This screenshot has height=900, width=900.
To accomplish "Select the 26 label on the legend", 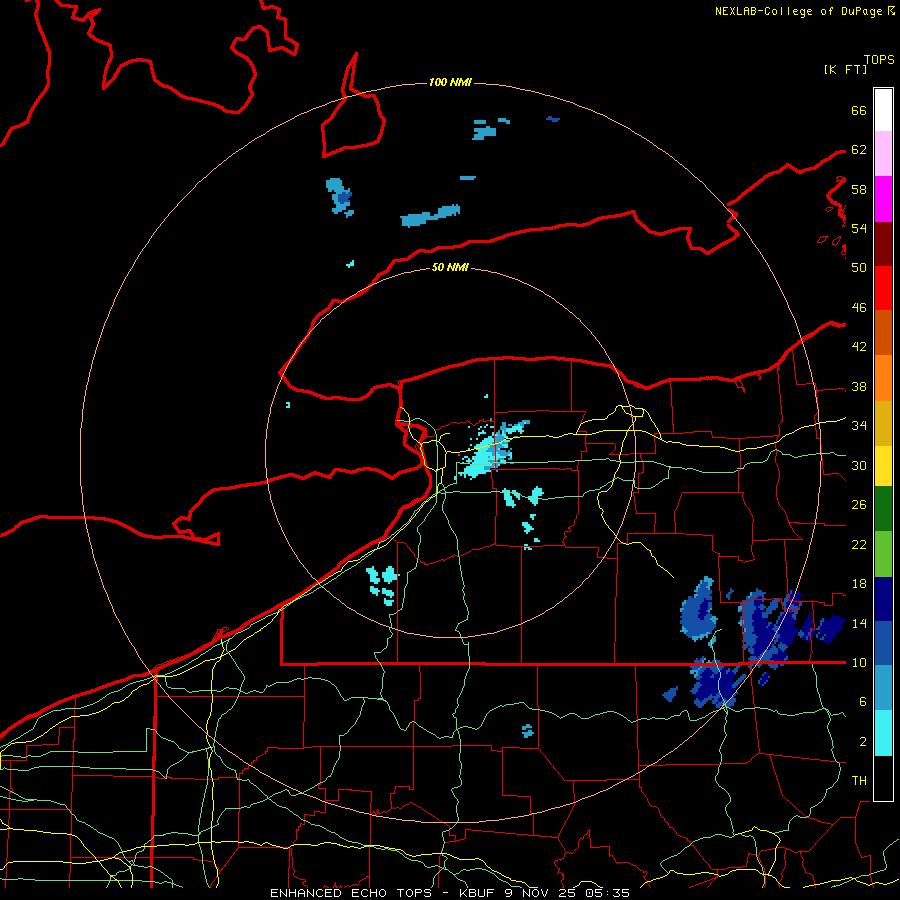I will [x=859, y=505].
